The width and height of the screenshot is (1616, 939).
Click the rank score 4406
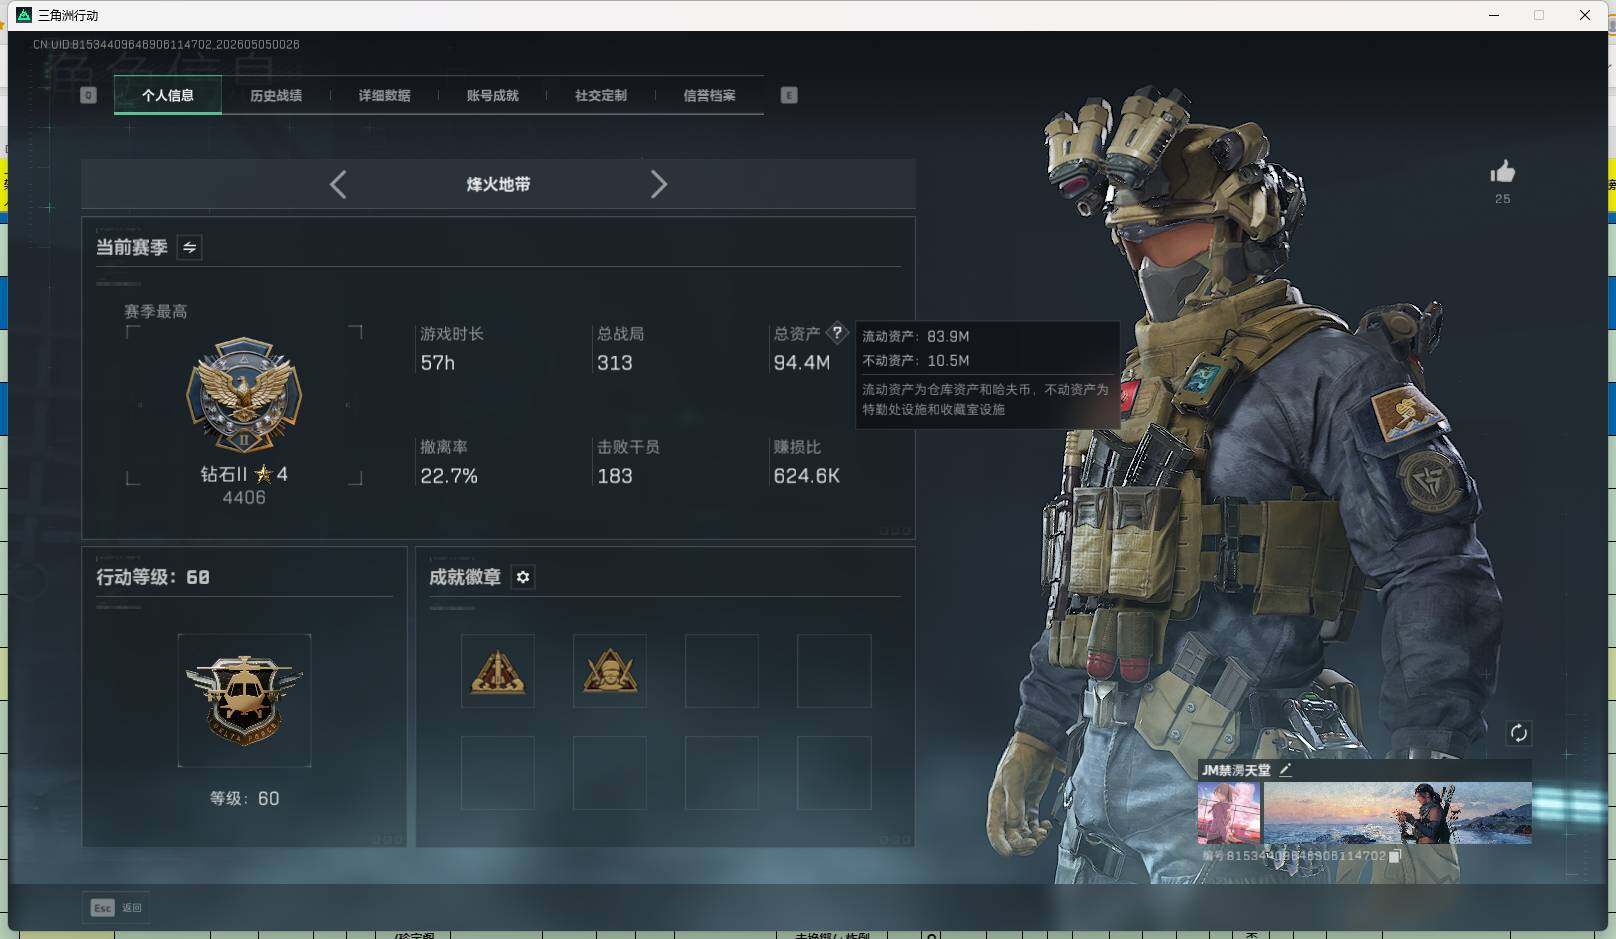244,498
